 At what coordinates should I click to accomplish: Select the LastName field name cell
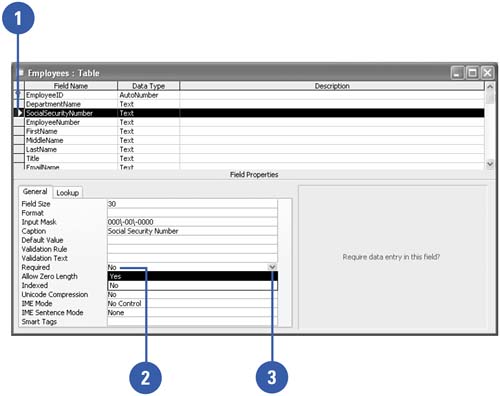pos(71,149)
